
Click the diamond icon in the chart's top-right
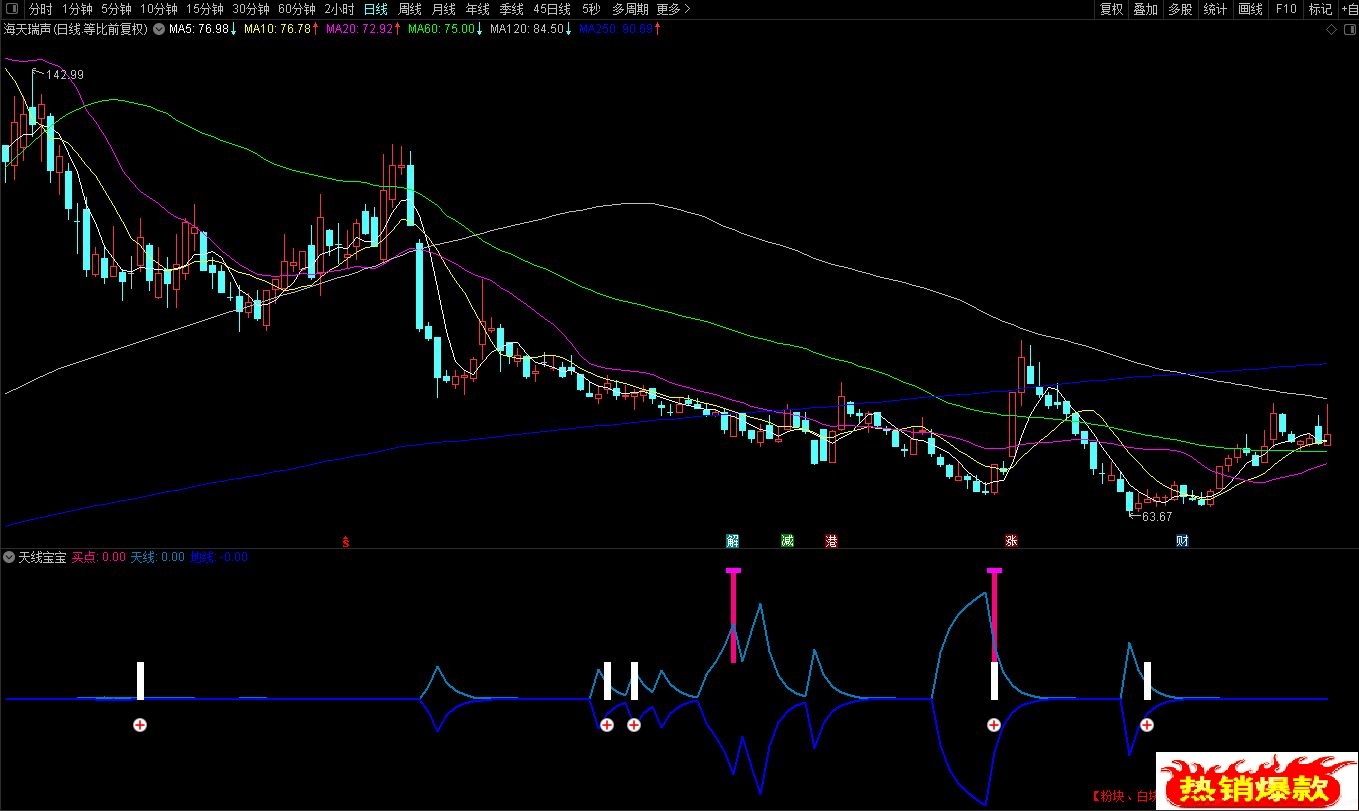(1331, 29)
